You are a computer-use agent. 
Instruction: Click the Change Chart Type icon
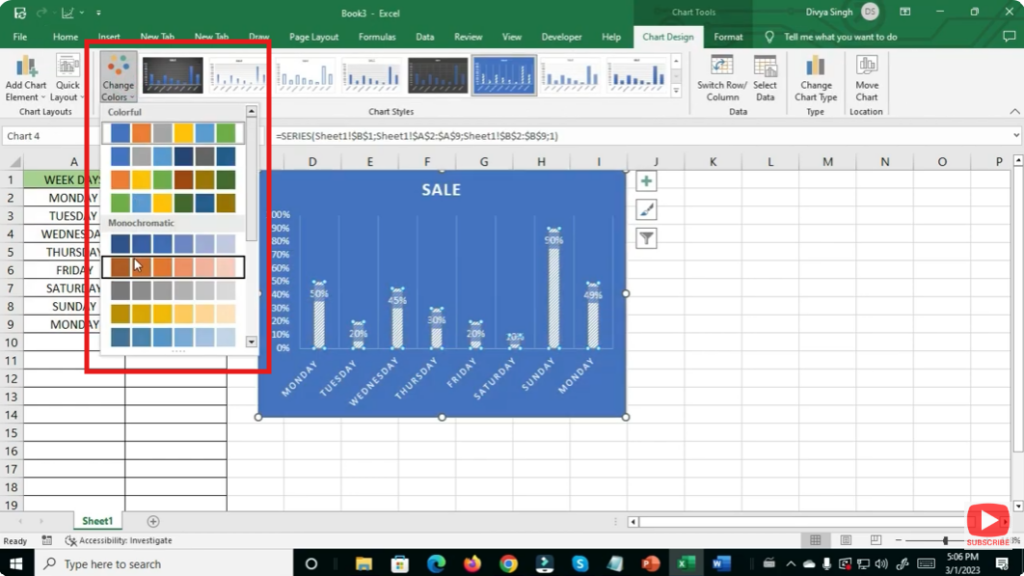815,68
